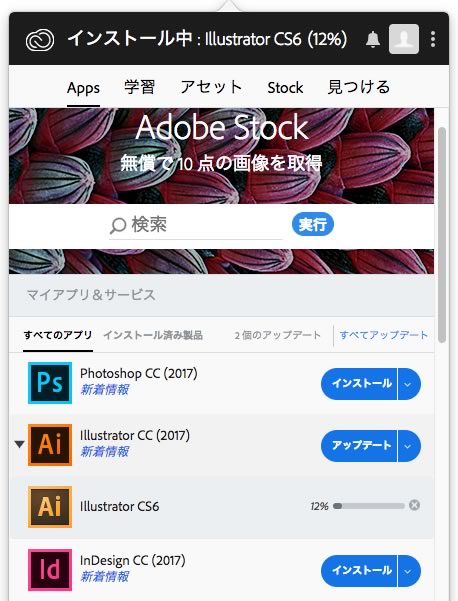This screenshot has height=601, width=458.
Task: Collapse the Illustrator CC versions triangle
Action: 19,444
